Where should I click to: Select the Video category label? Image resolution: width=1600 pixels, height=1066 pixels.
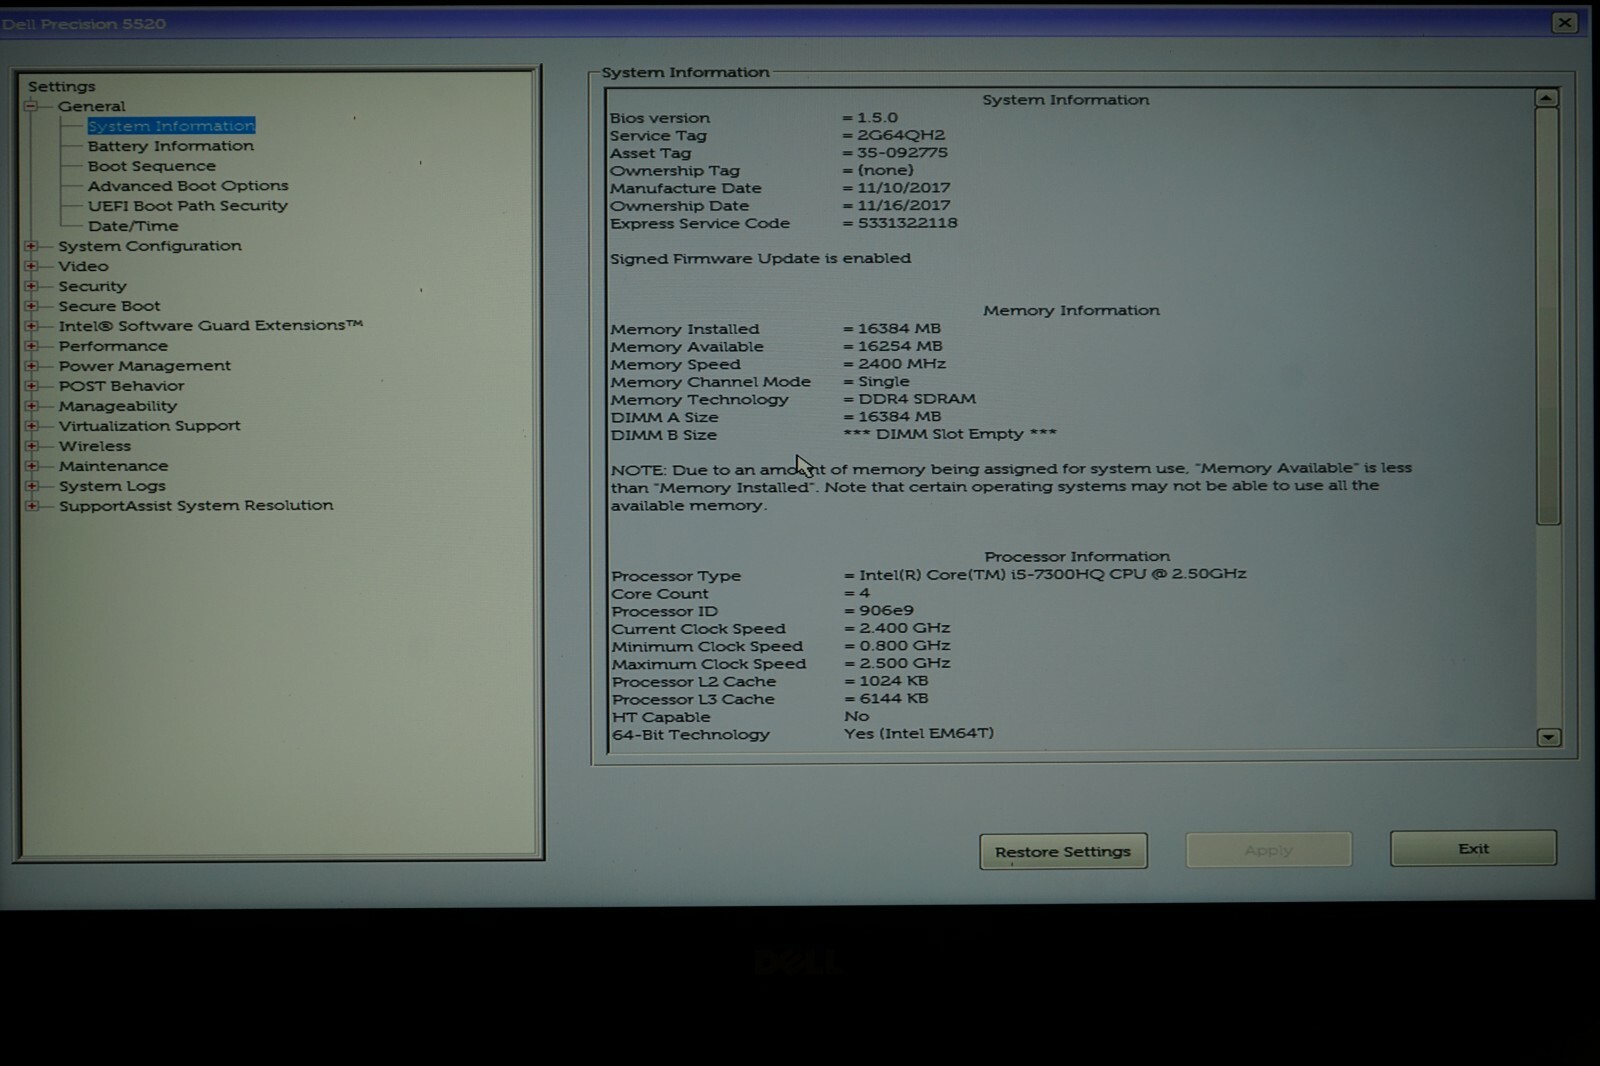point(83,266)
